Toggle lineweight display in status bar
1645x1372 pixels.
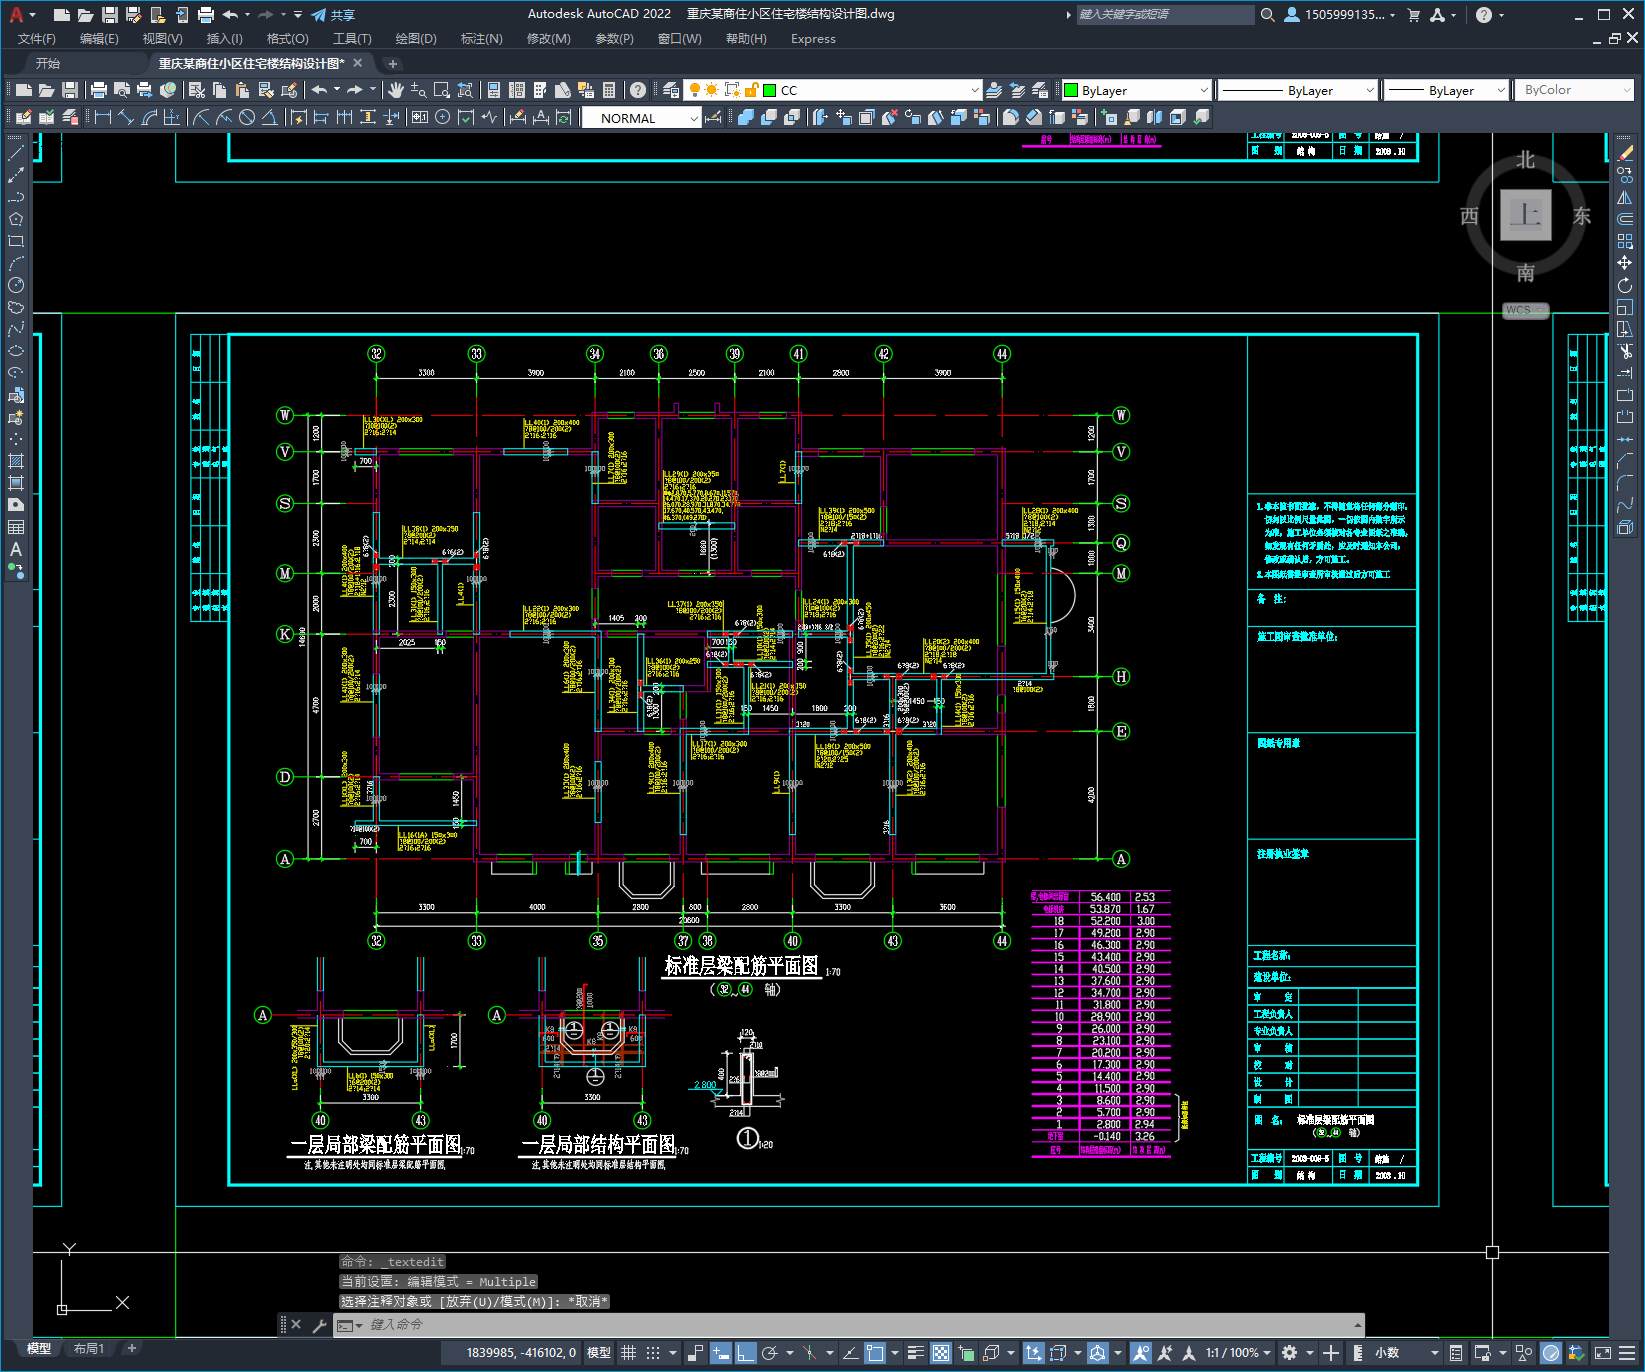coord(915,1353)
